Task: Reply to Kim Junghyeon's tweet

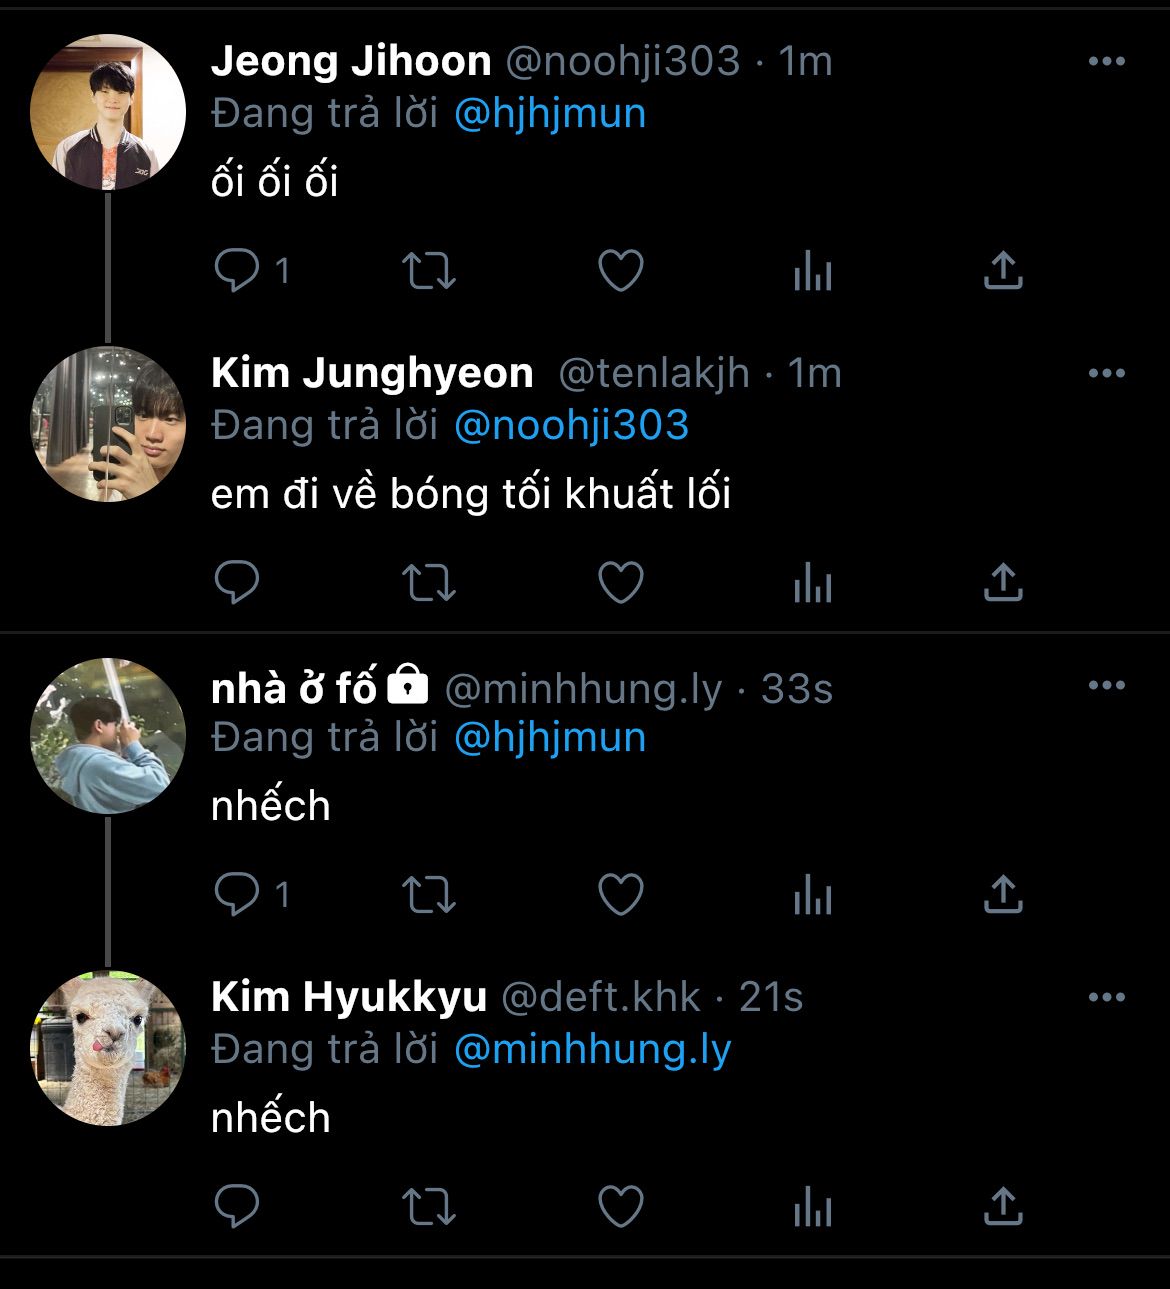Action: [237, 583]
